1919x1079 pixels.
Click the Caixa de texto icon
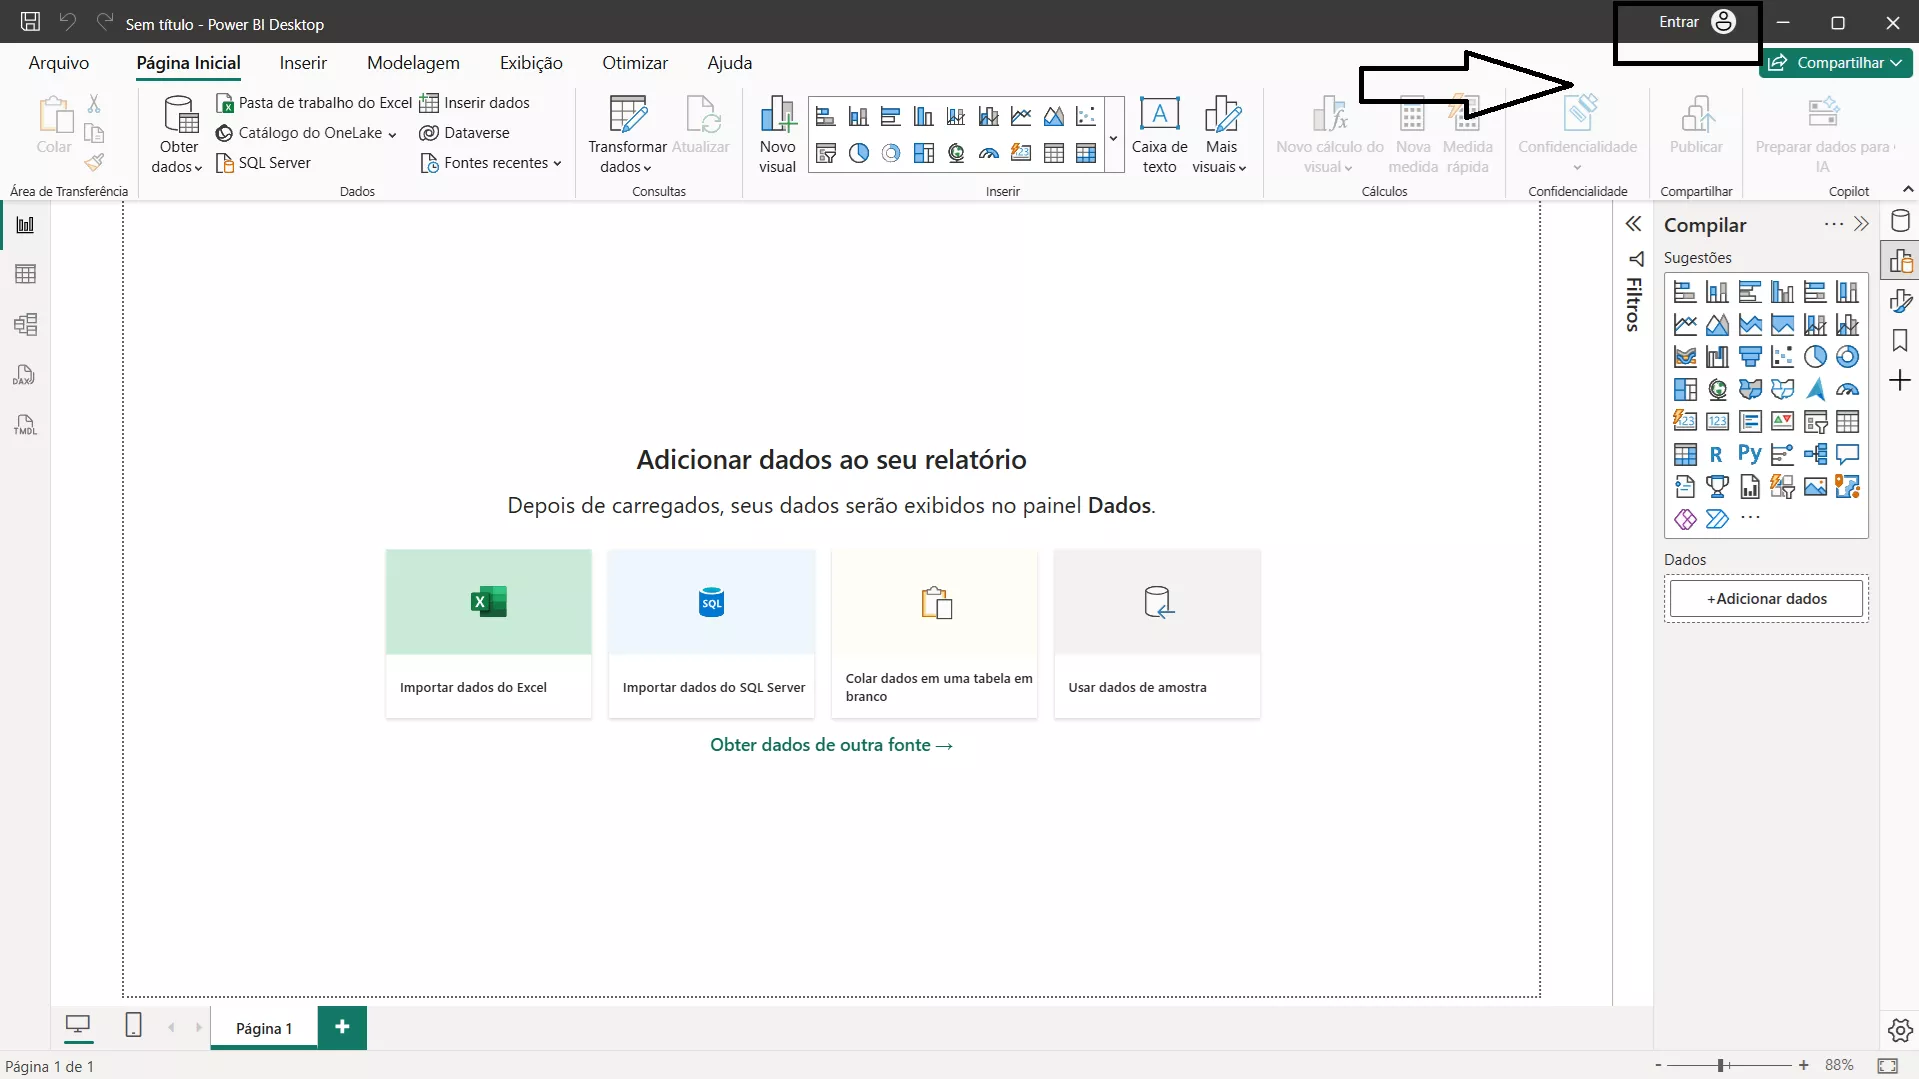(x=1159, y=135)
